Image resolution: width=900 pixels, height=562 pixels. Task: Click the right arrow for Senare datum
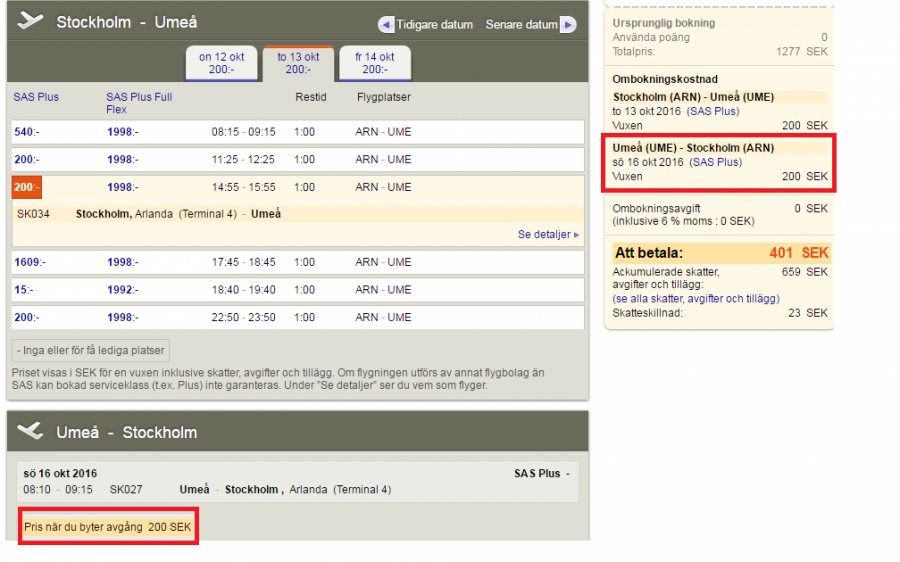pyautogui.click(x=568, y=24)
